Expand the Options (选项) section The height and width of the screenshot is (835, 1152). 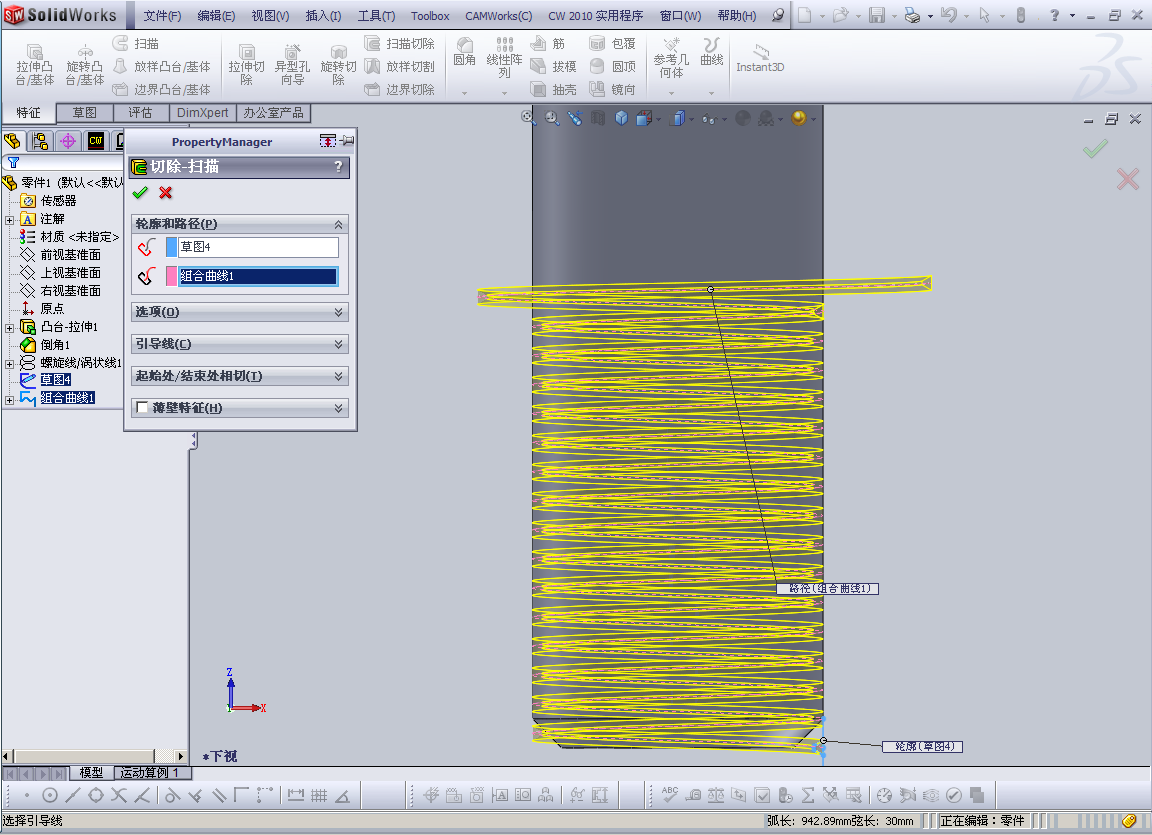(x=339, y=312)
